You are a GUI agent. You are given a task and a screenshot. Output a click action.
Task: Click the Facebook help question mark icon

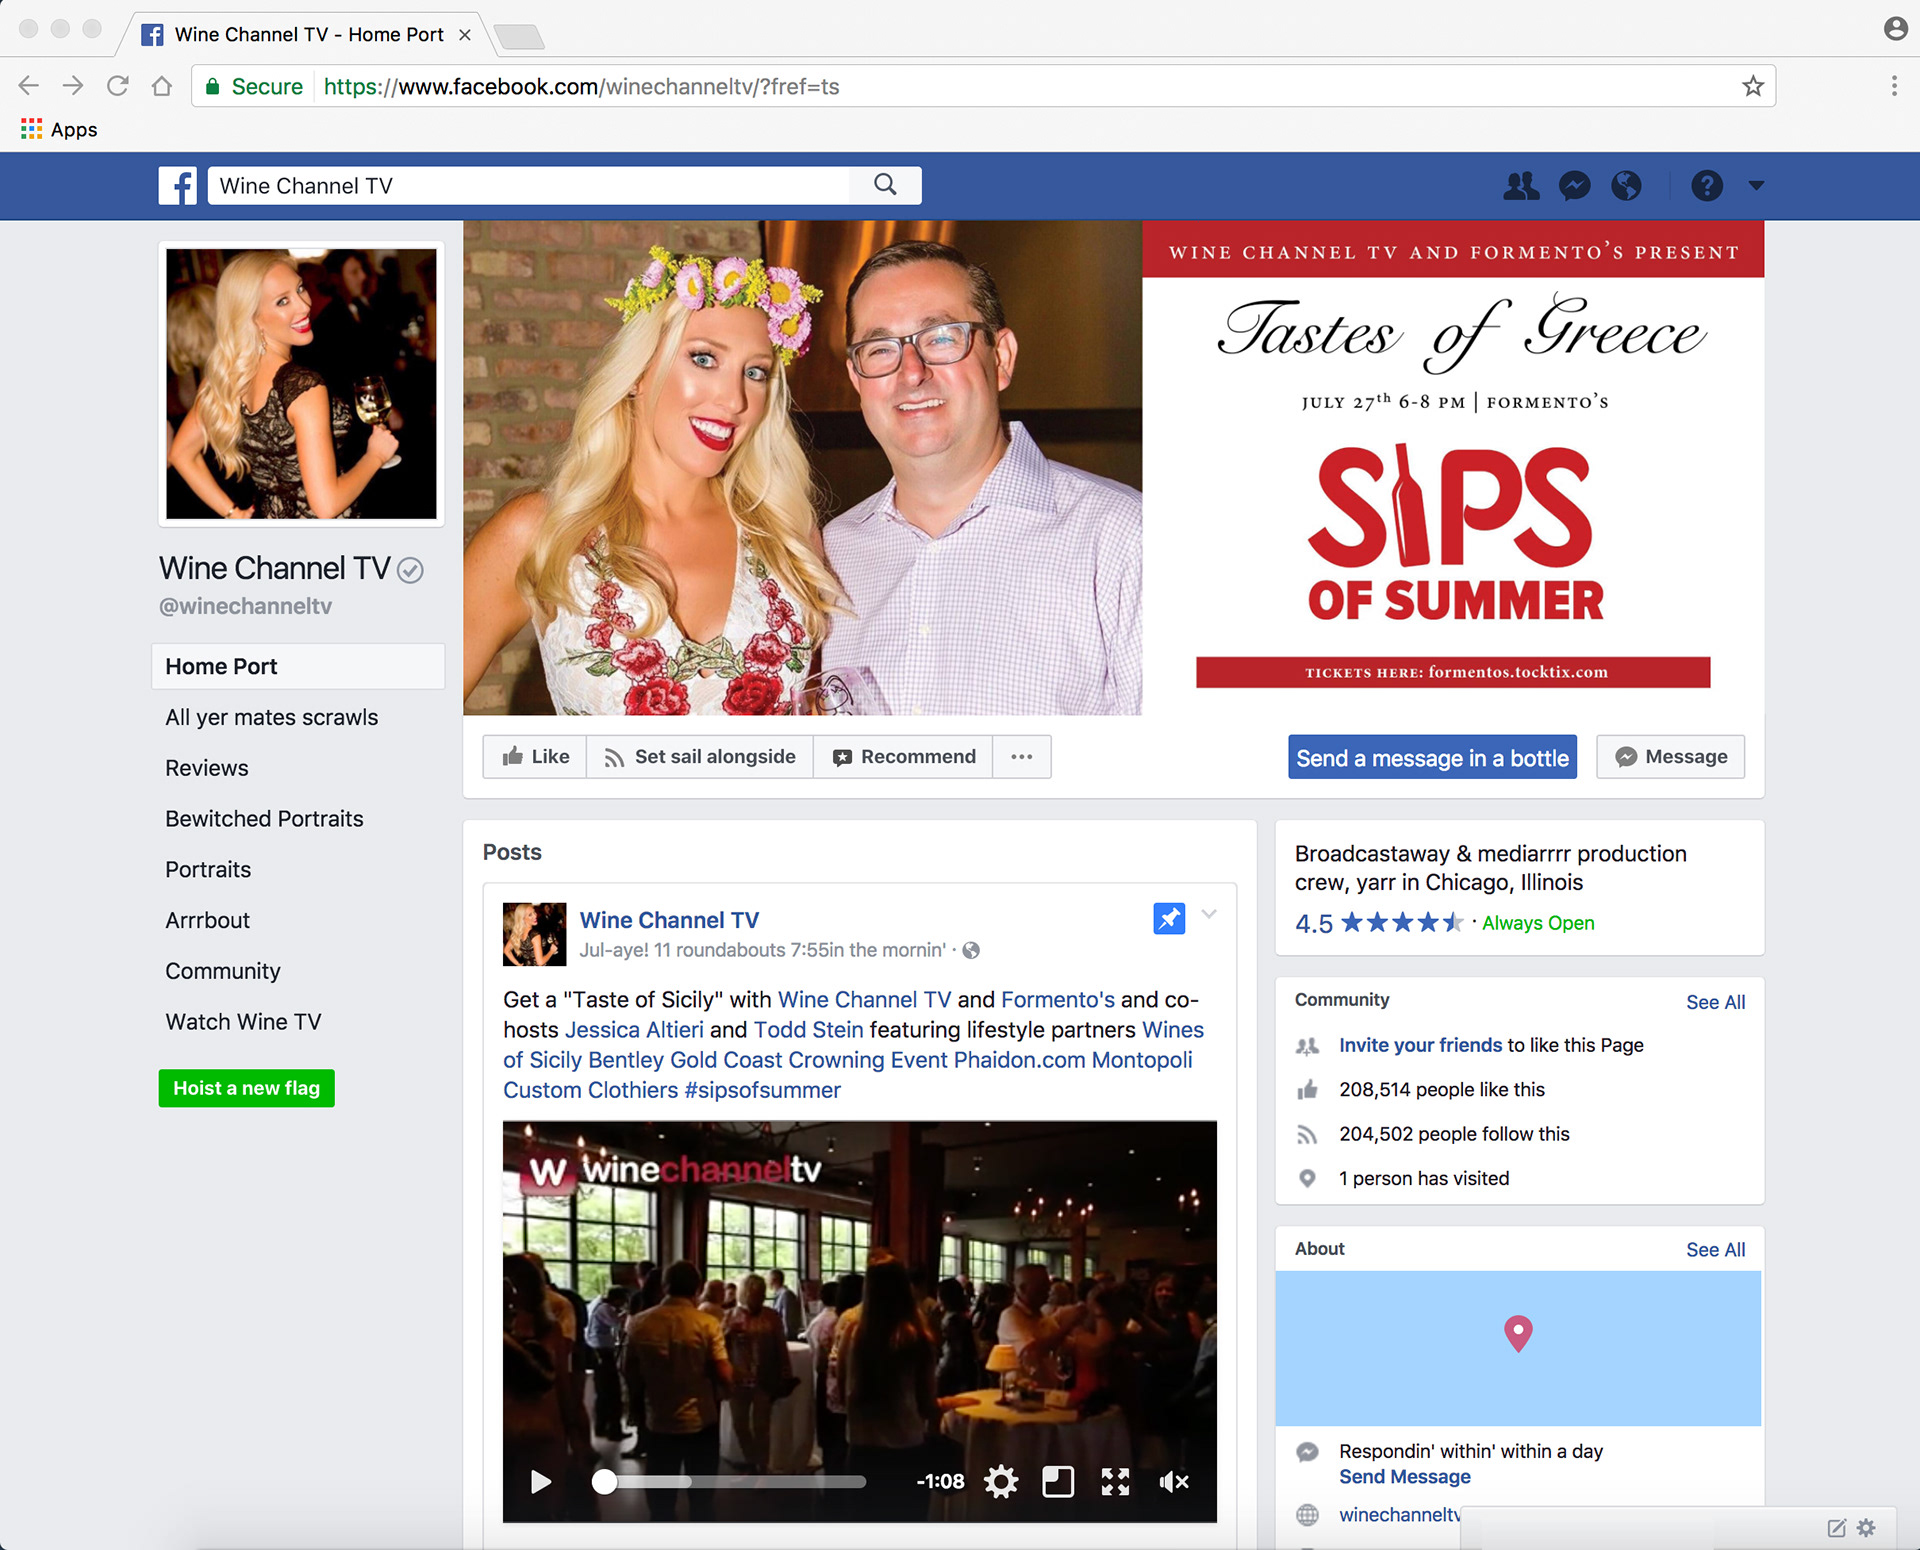tap(1706, 186)
